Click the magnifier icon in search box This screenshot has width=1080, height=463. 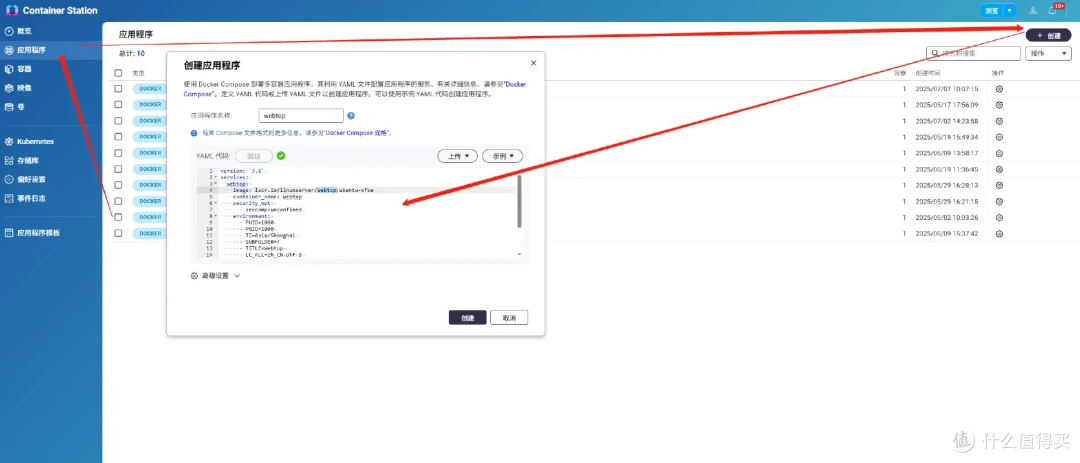pos(935,53)
